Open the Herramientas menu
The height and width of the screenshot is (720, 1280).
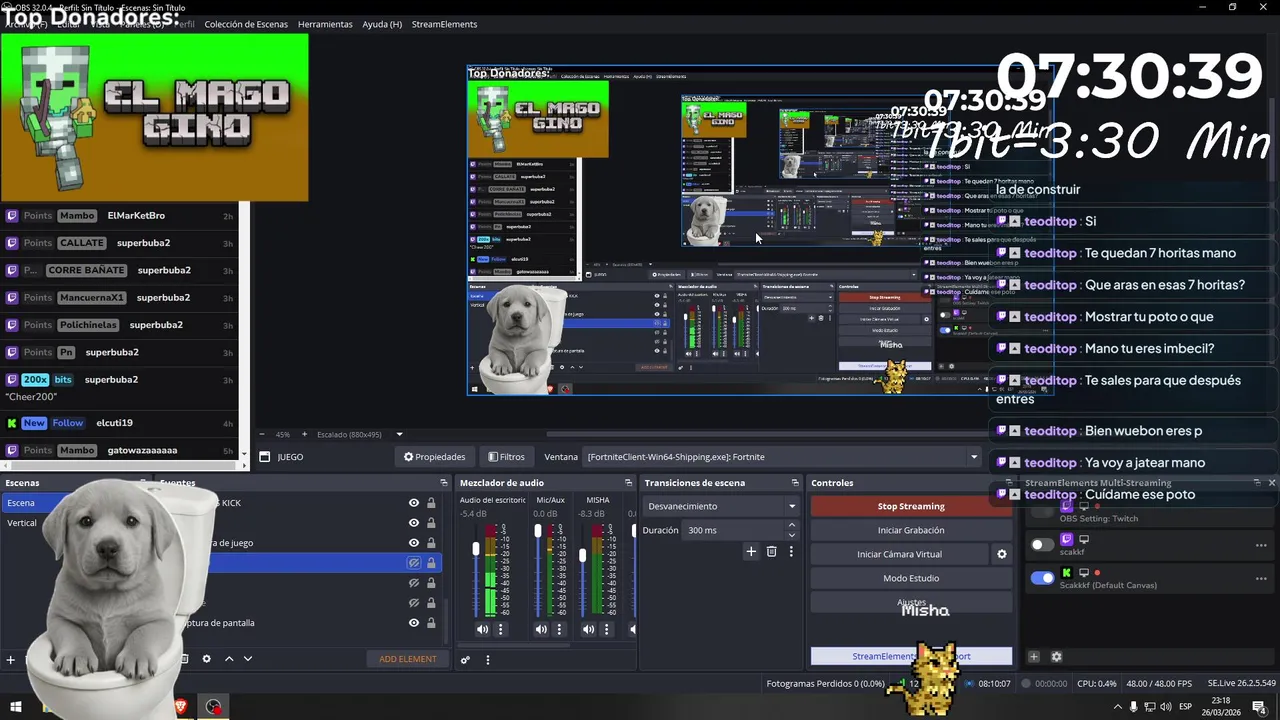(x=325, y=24)
